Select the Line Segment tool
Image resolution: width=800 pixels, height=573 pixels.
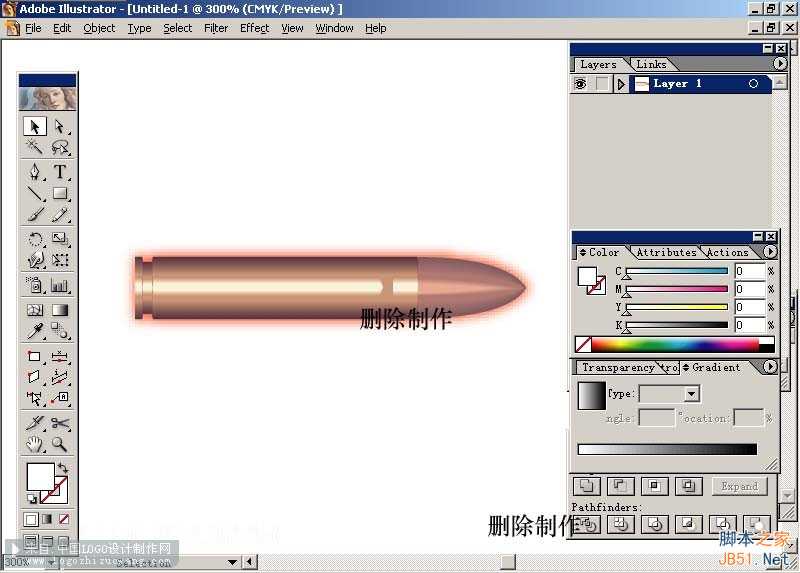pyautogui.click(x=35, y=193)
